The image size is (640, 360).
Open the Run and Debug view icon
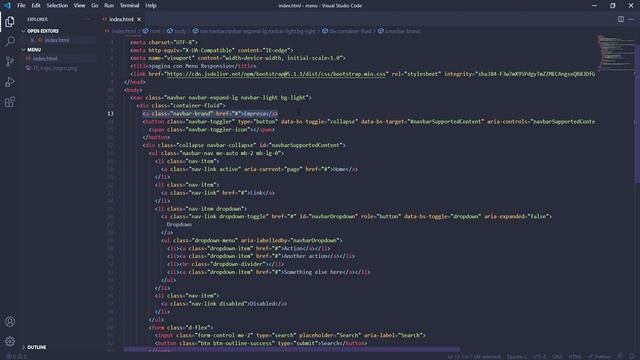10,82
